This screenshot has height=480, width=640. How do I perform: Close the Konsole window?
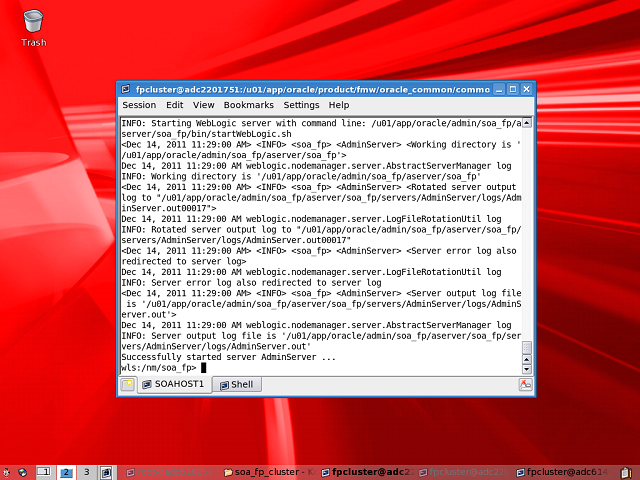[527, 89]
